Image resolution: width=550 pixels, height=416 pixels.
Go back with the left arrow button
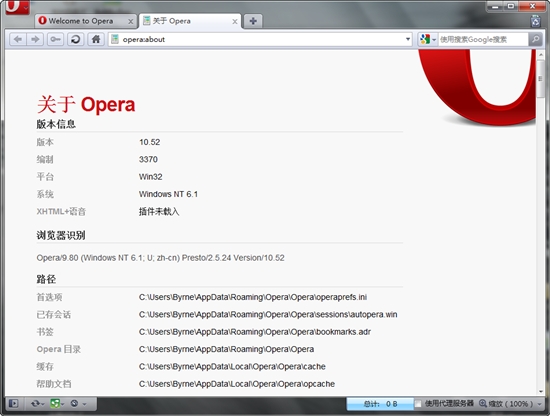[18, 39]
